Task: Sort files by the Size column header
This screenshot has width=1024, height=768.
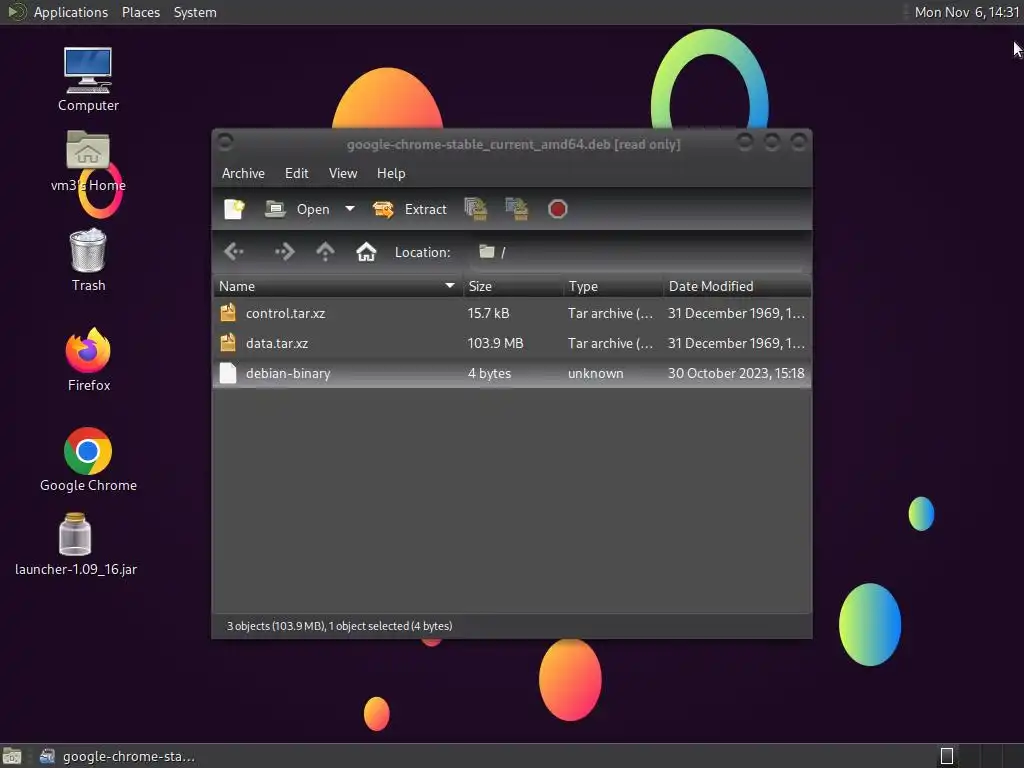Action: (513, 286)
